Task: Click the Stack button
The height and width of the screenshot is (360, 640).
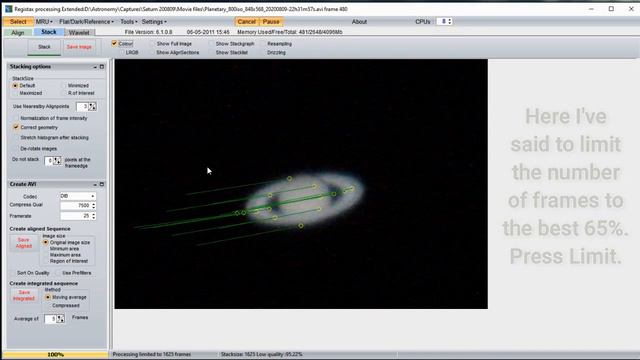Action: 44,47
